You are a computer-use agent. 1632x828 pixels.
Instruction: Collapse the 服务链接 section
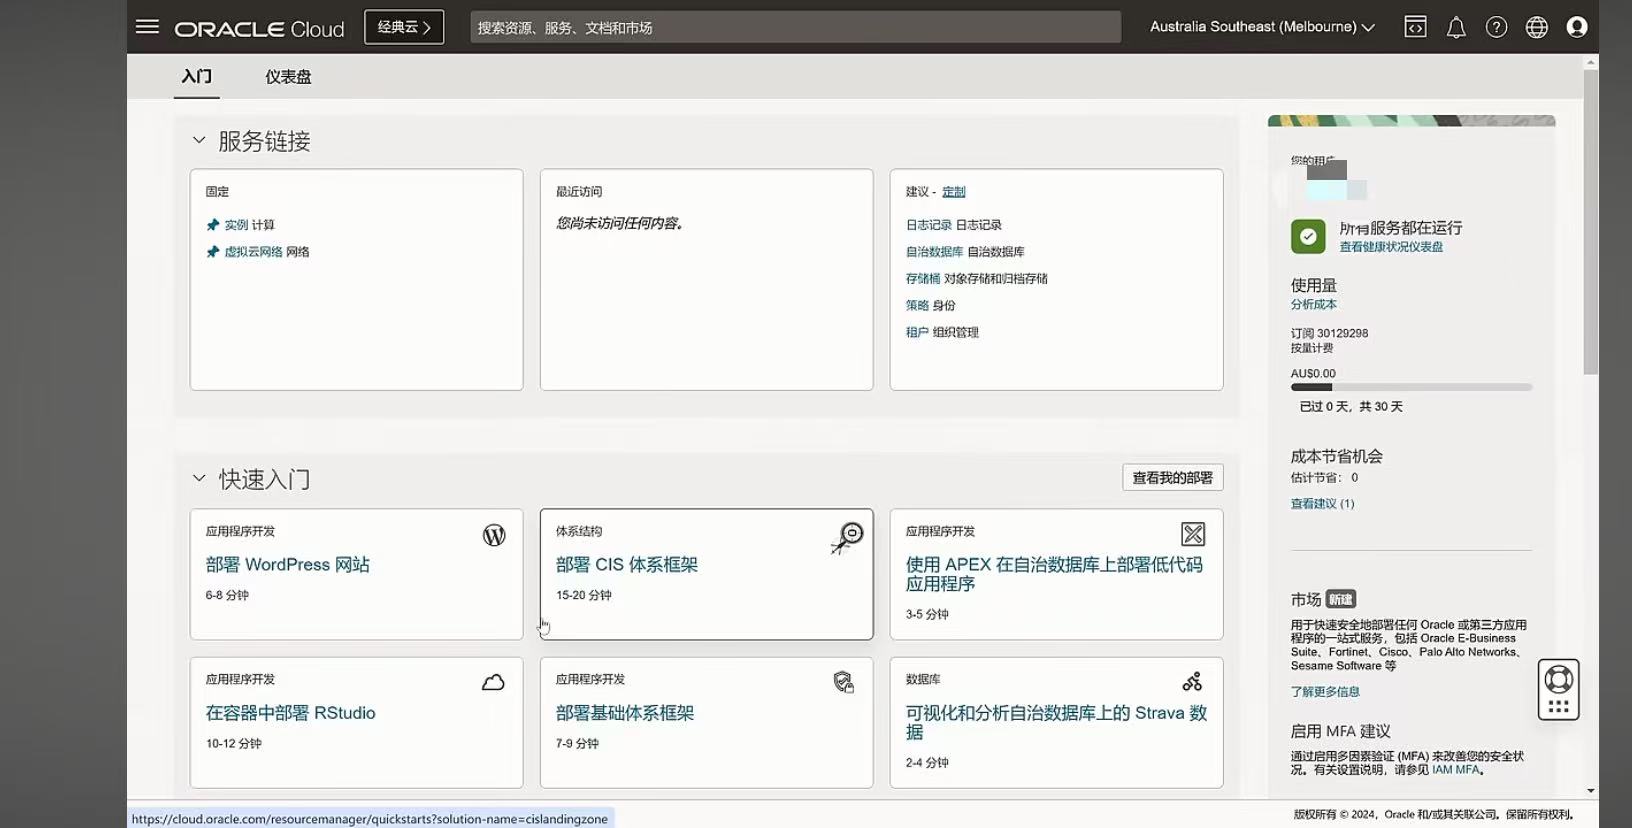click(x=199, y=140)
